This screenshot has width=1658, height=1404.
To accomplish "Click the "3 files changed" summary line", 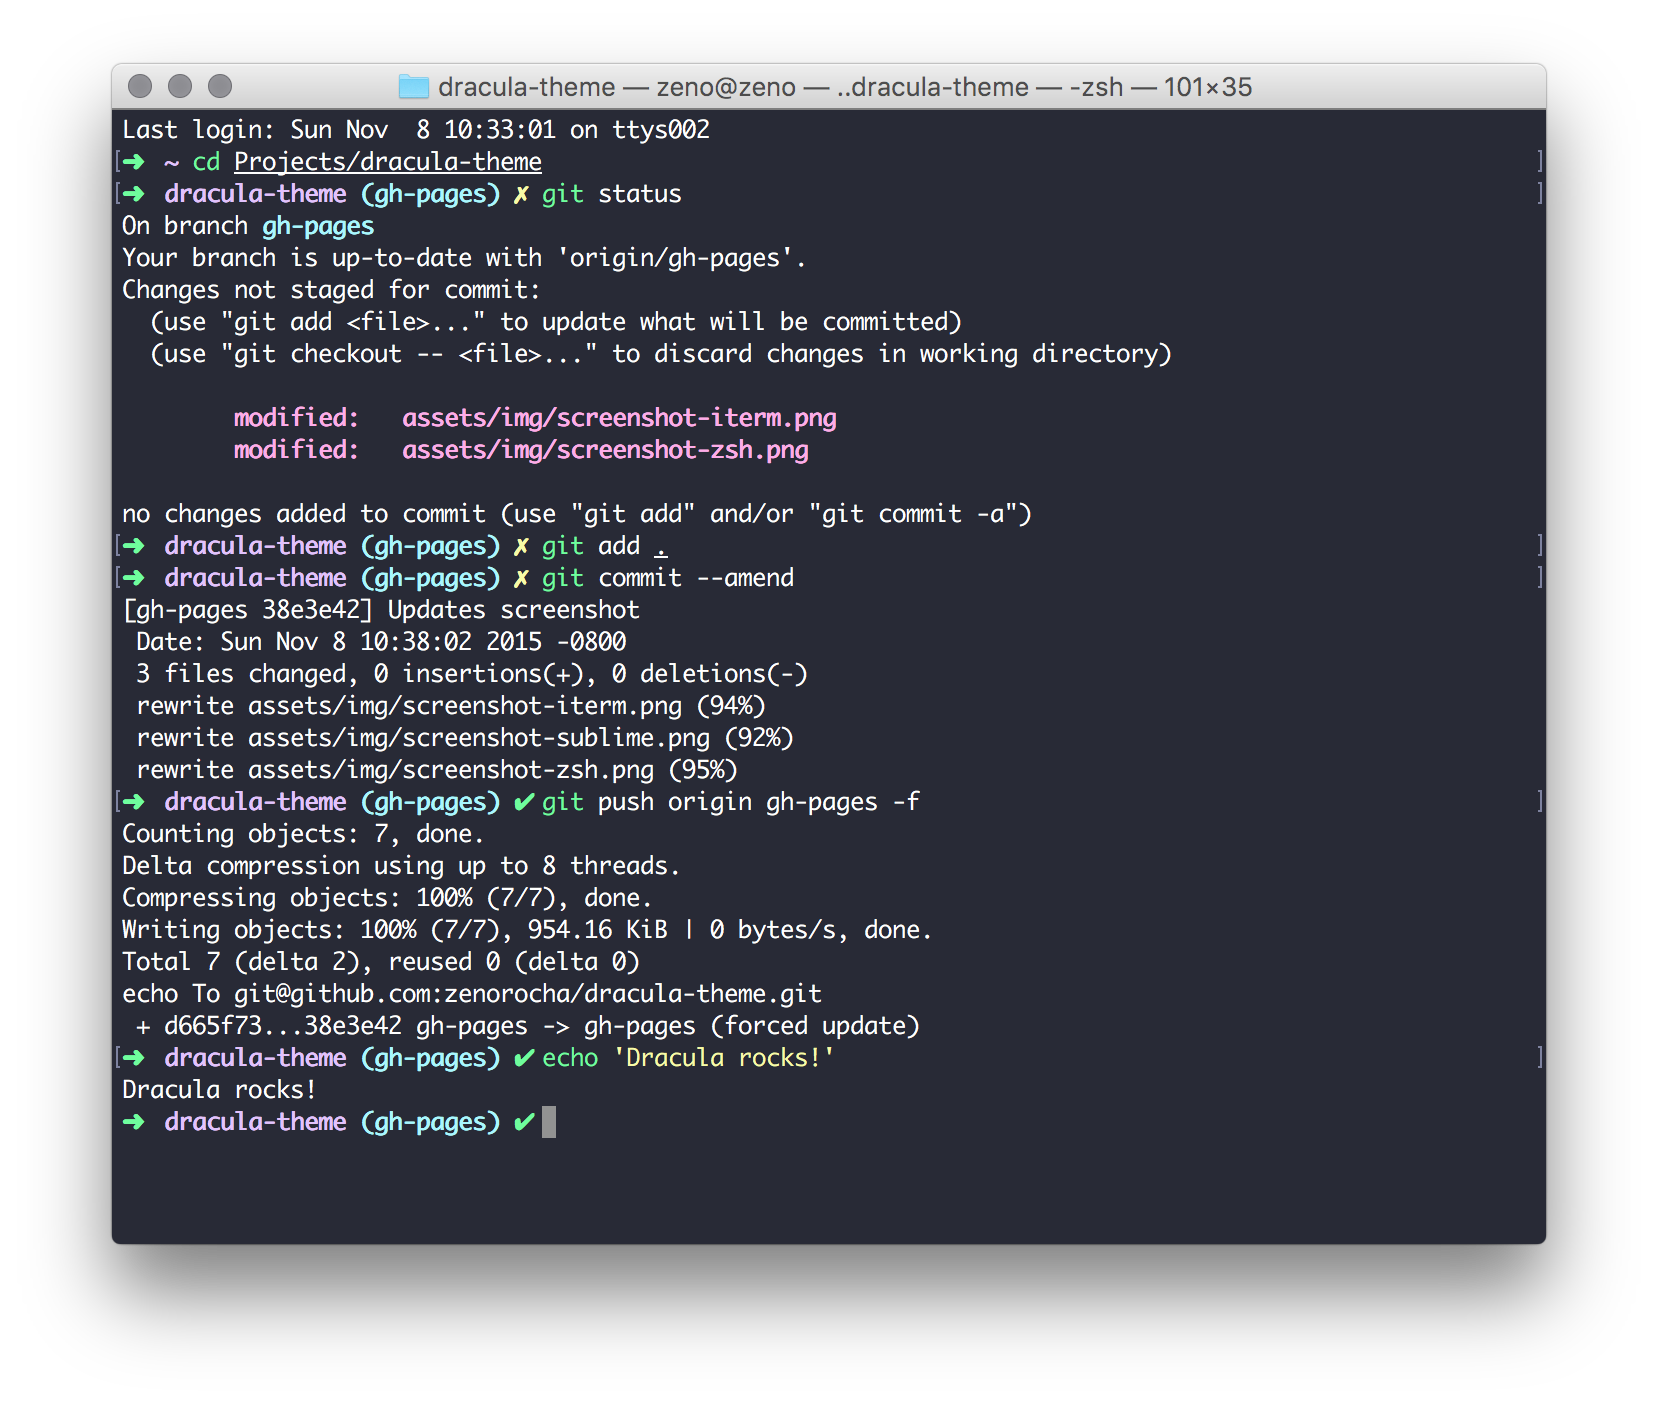I will (x=472, y=674).
